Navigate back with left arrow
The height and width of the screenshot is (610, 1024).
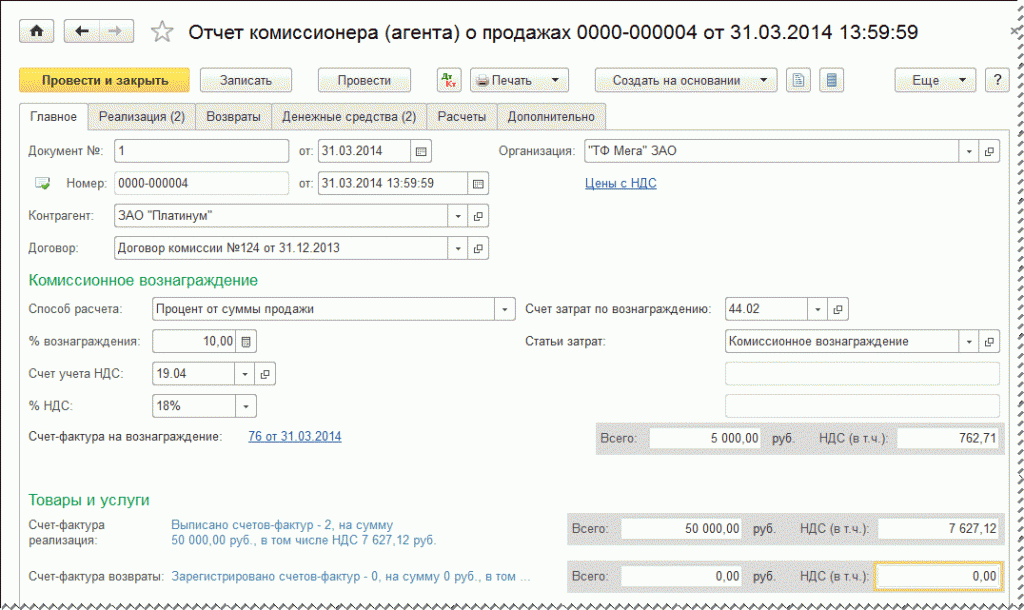pyautogui.click(x=82, y=31)
